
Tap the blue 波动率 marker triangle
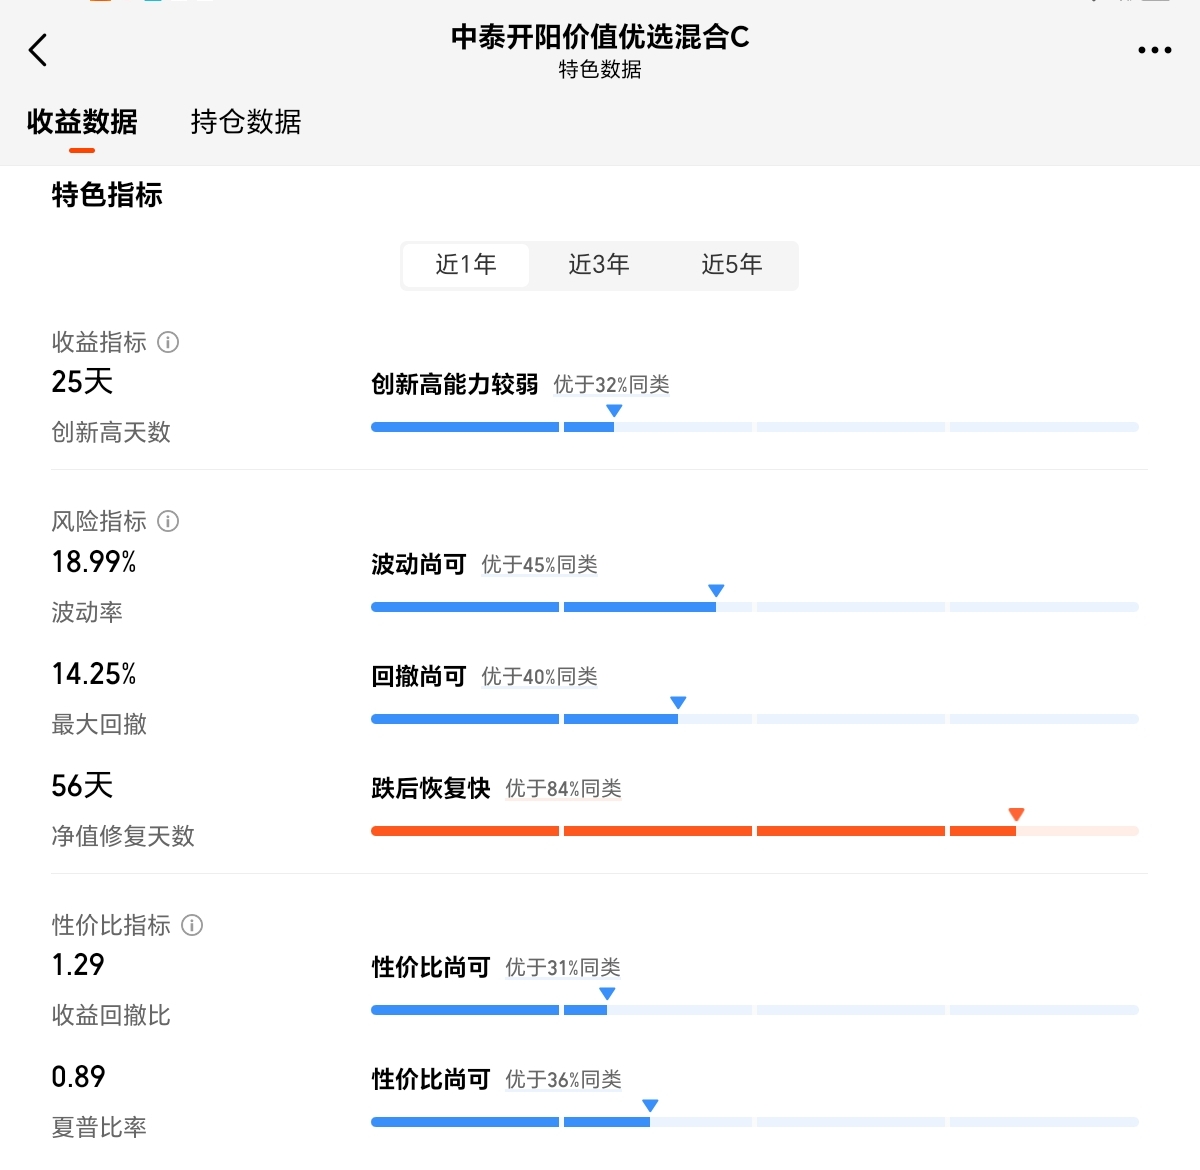[716, 590]
